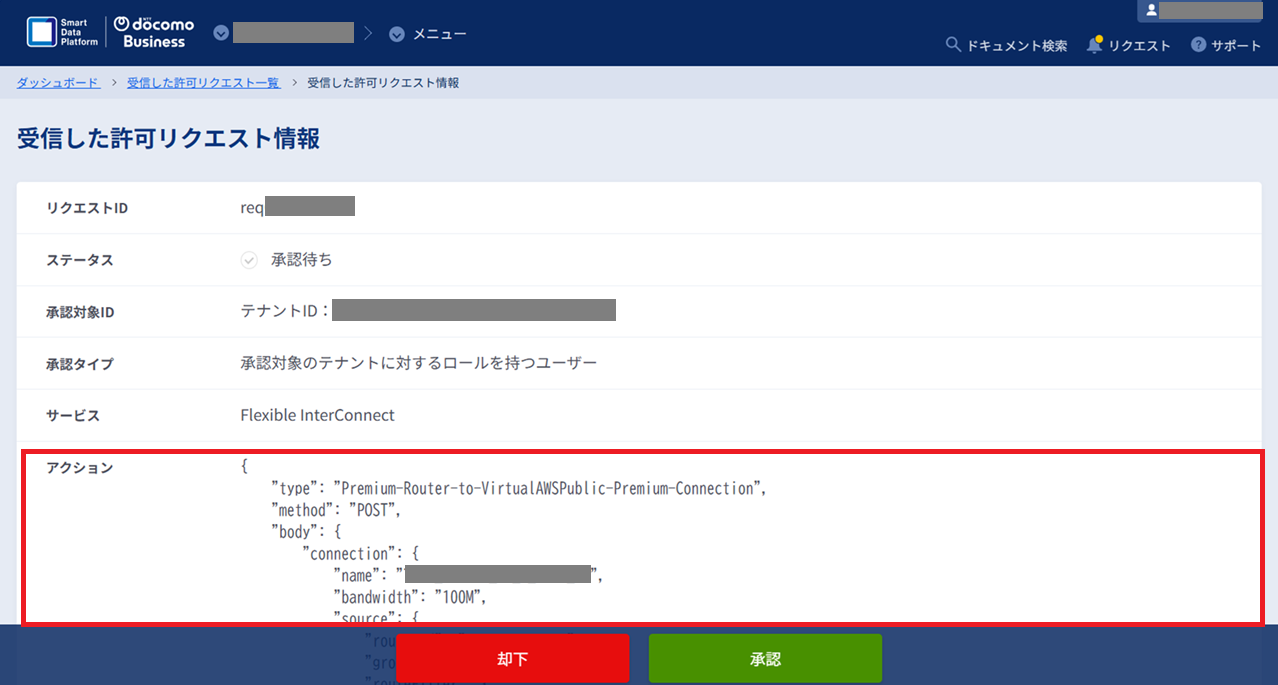Screen dimensions: 1278x685
Task: Open the redacted user account name menu
Action: (x=1210, y=10)
